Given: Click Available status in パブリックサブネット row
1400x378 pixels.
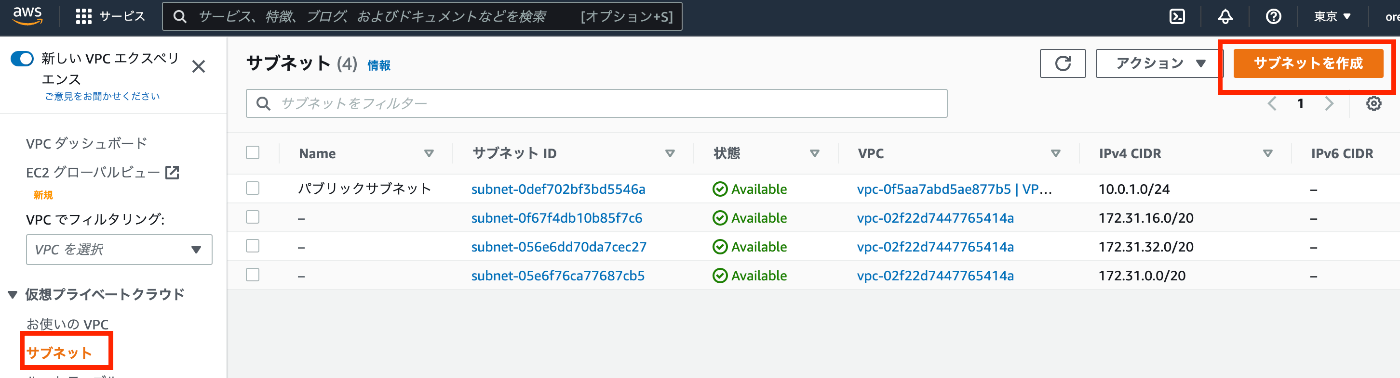Looking at the screenshot, I should 750,188.
